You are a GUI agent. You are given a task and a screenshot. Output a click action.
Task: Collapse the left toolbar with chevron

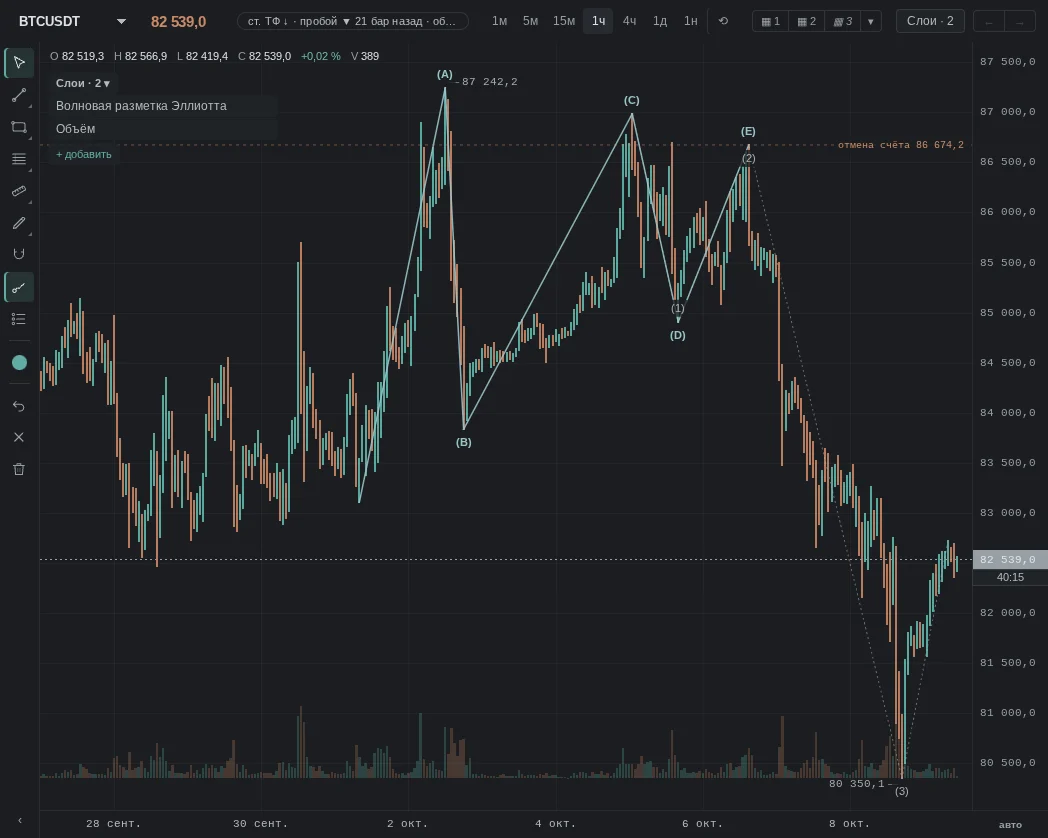click(19, 820)
